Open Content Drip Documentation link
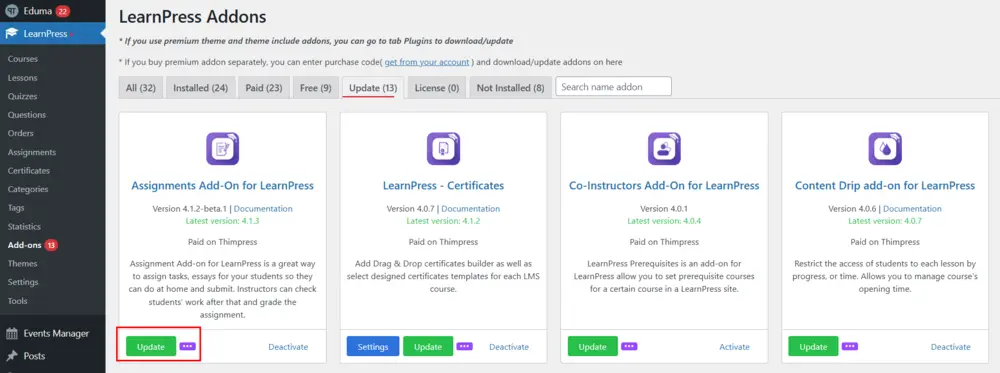 (x=912, y=208)
